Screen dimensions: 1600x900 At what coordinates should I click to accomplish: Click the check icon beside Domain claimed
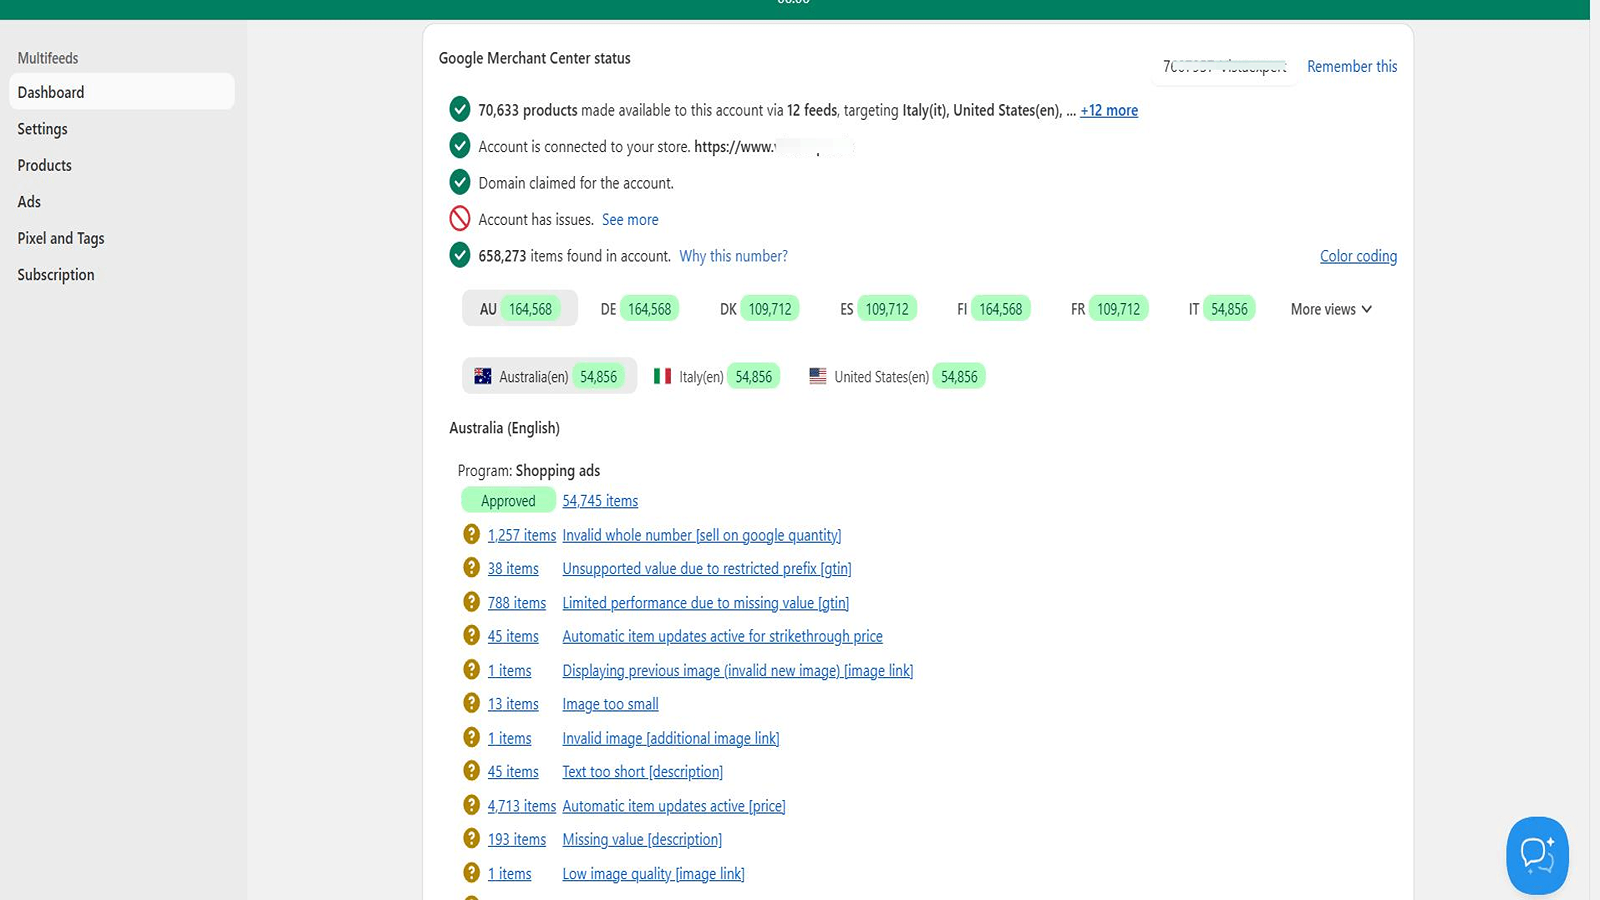click(460, 182)
